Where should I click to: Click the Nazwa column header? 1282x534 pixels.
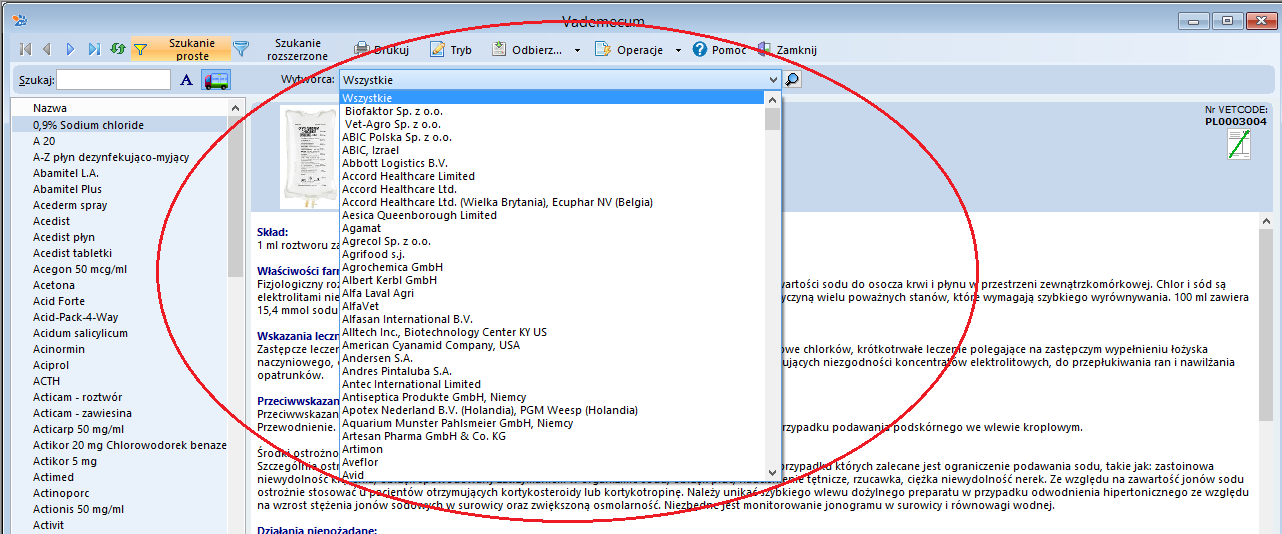(x=120, y=107)
